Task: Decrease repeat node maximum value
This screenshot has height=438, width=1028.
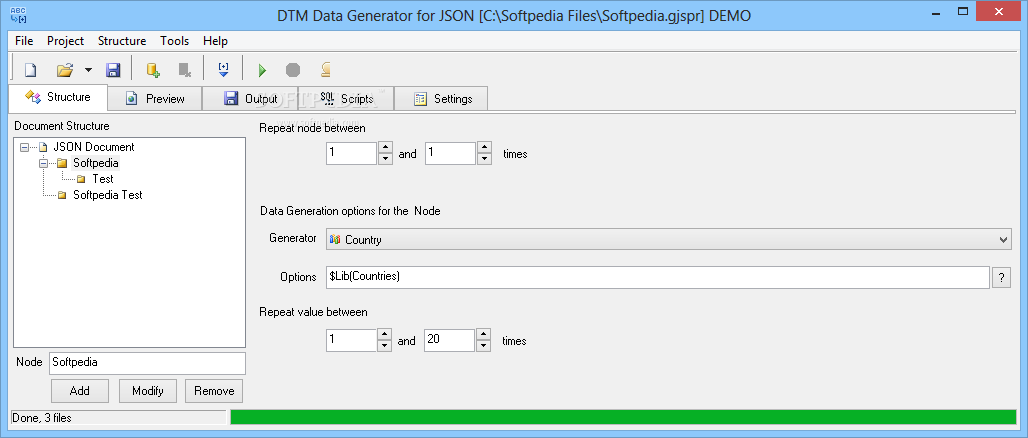Action: [x=484, y=159]
